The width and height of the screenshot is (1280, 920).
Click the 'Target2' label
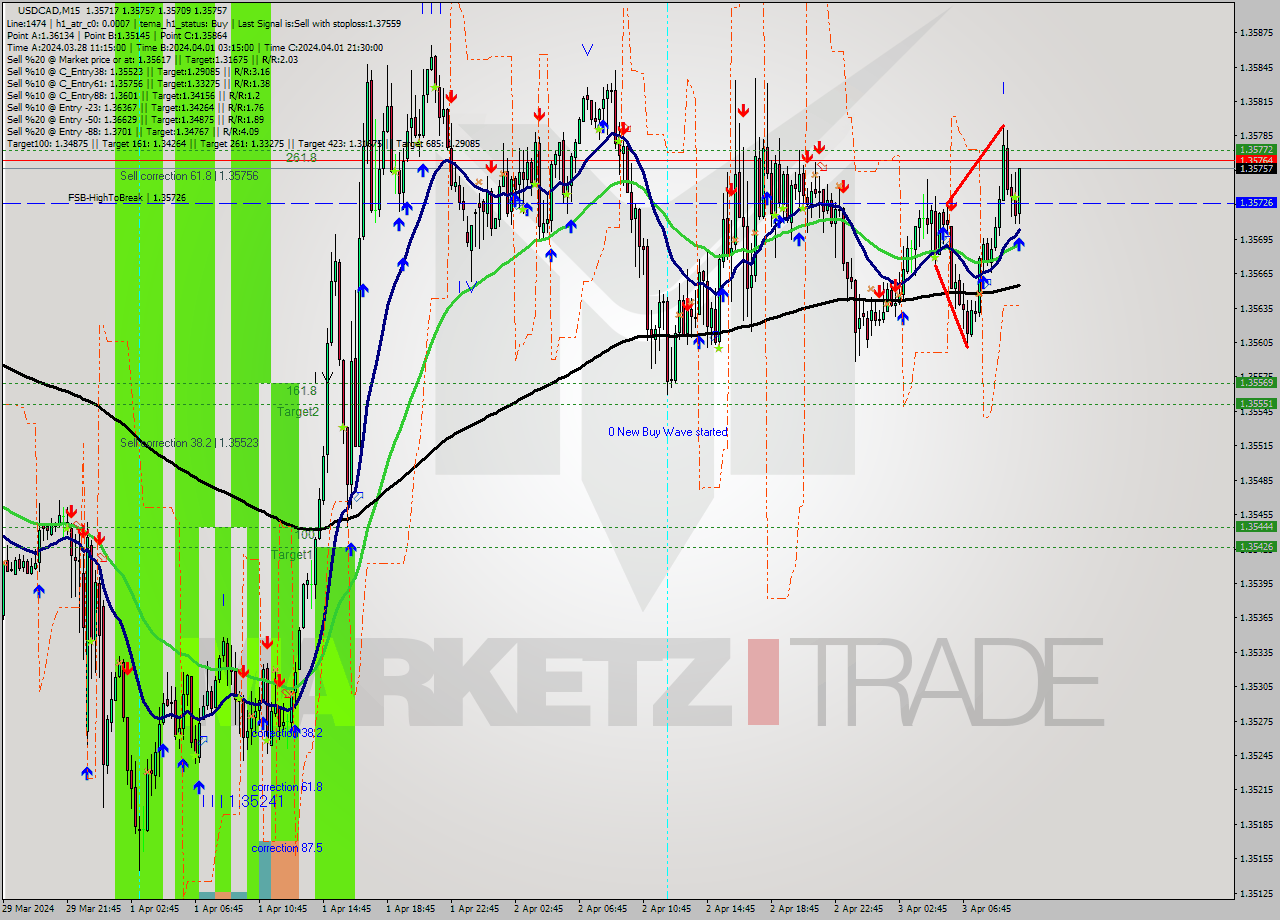(x=298, y=411)
